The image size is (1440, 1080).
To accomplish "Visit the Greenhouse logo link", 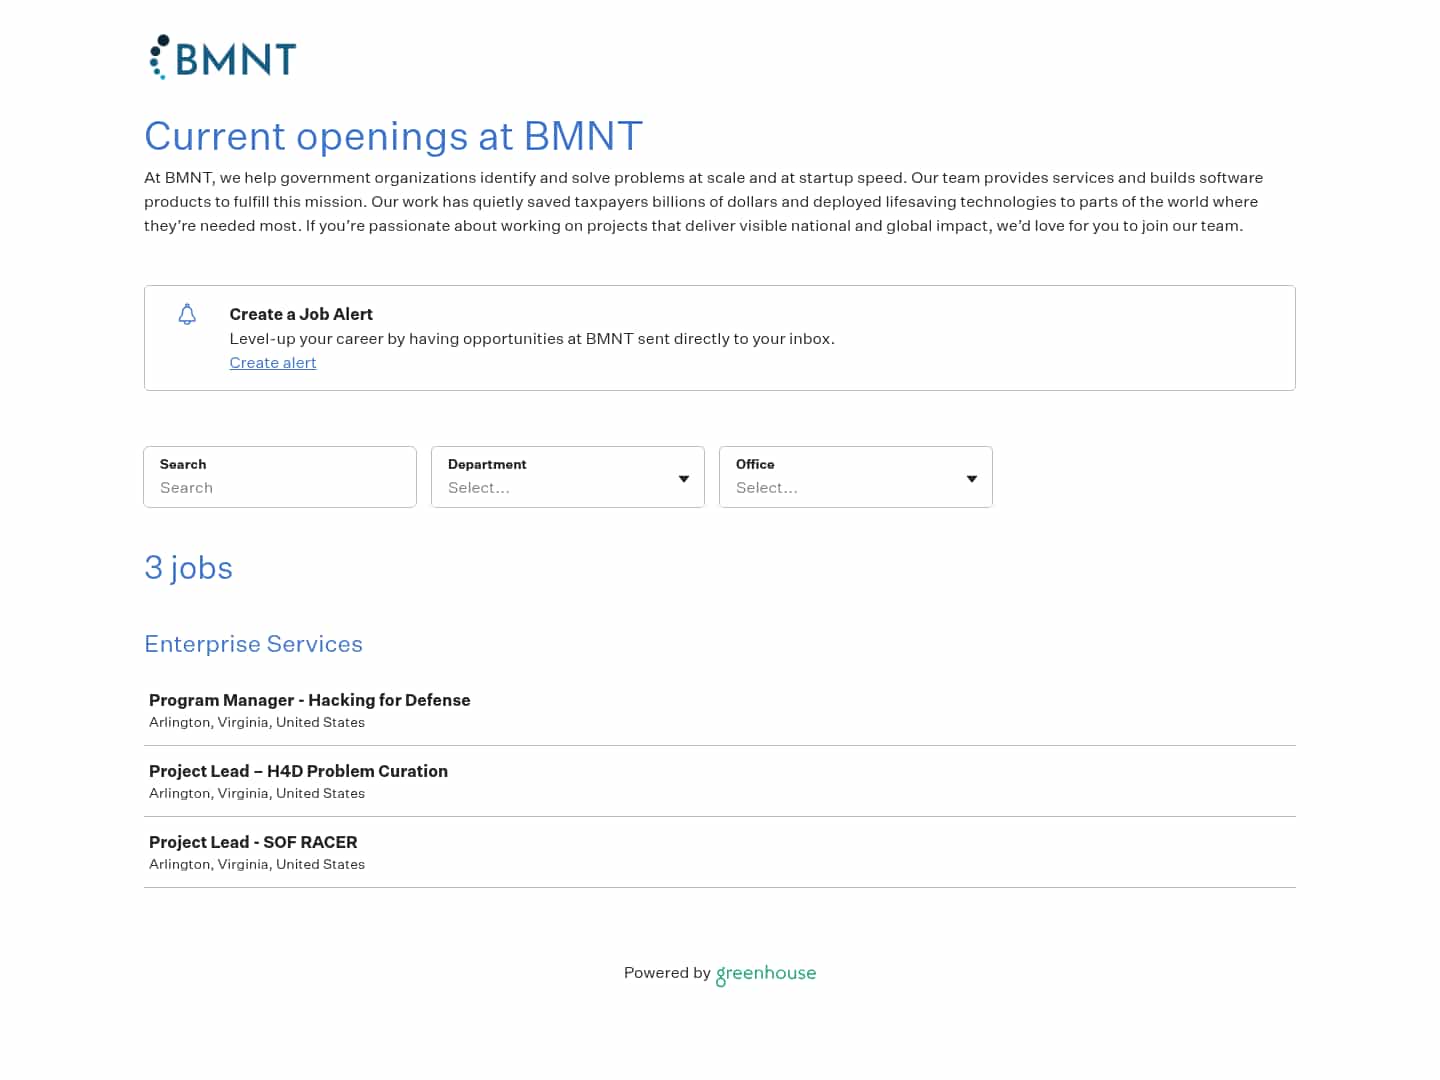I will tap(766, 974).
